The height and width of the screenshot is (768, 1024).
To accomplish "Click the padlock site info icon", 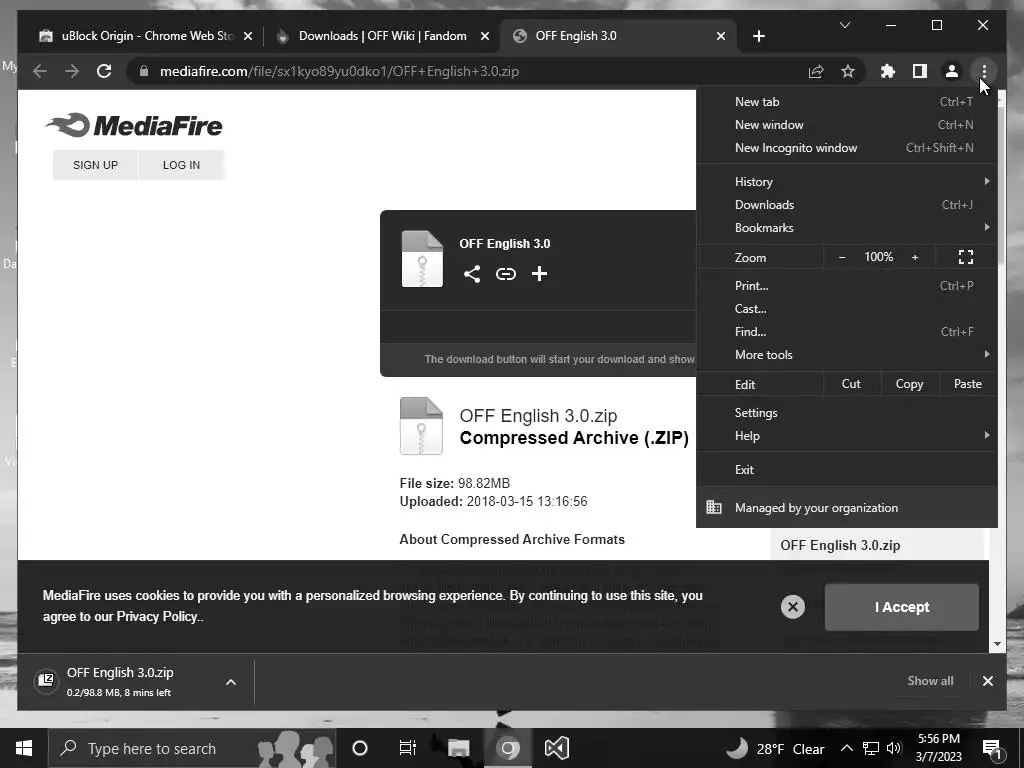I will pos(144,71).
